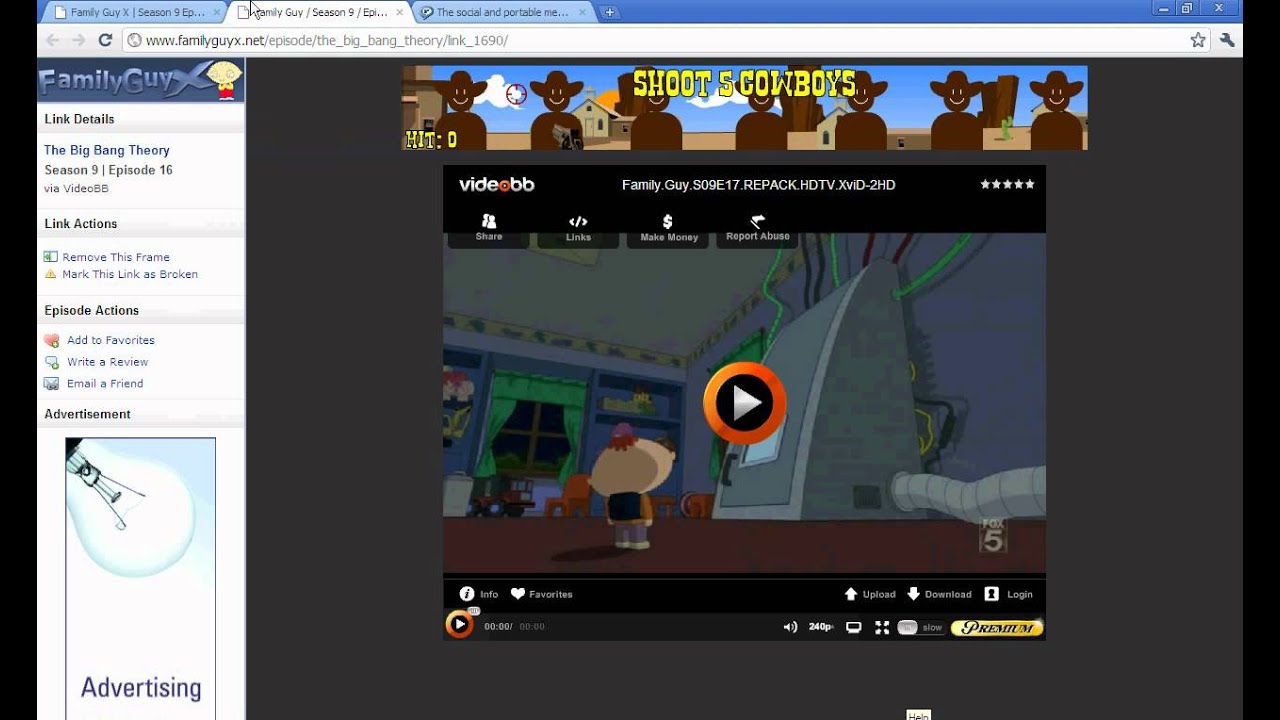This screenshot has width=1280, height=720.
Task: Rate the video with the five stars
Action: 1007,184
